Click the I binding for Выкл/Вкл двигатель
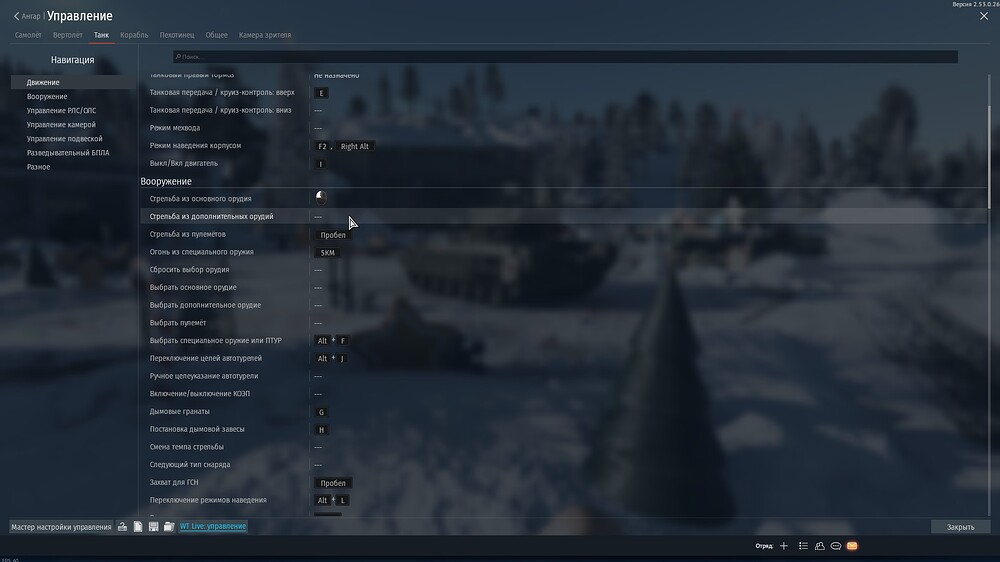The image size is (1000, 562). [321, 164]
